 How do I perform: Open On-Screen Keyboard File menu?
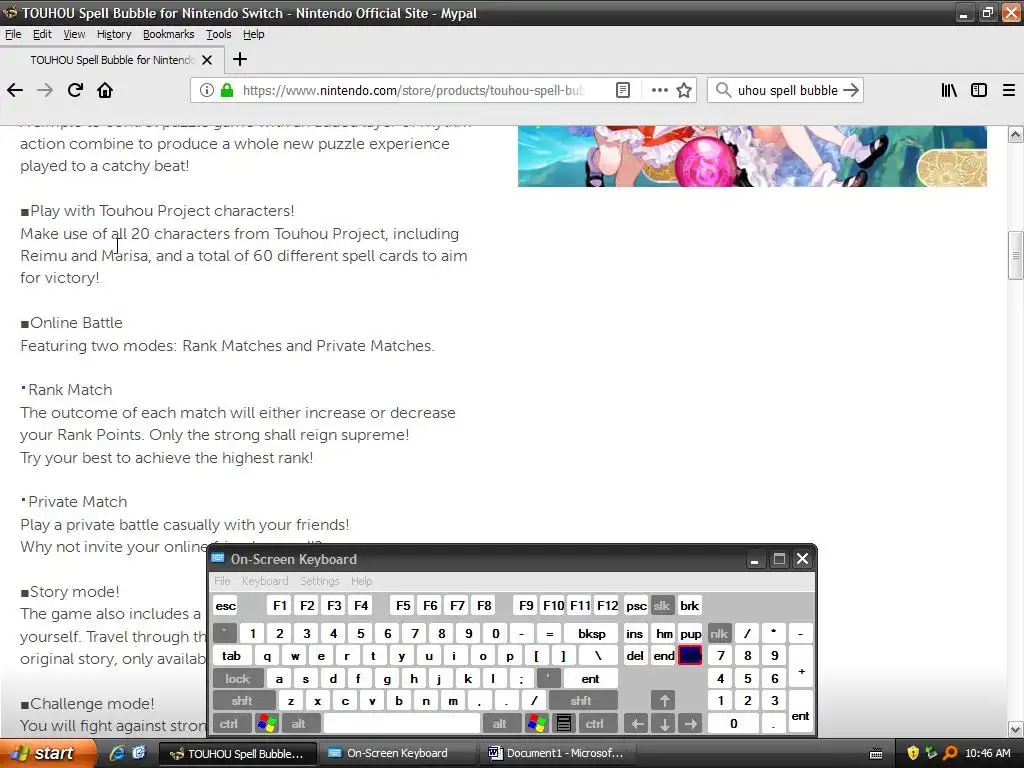click(222, 581)
